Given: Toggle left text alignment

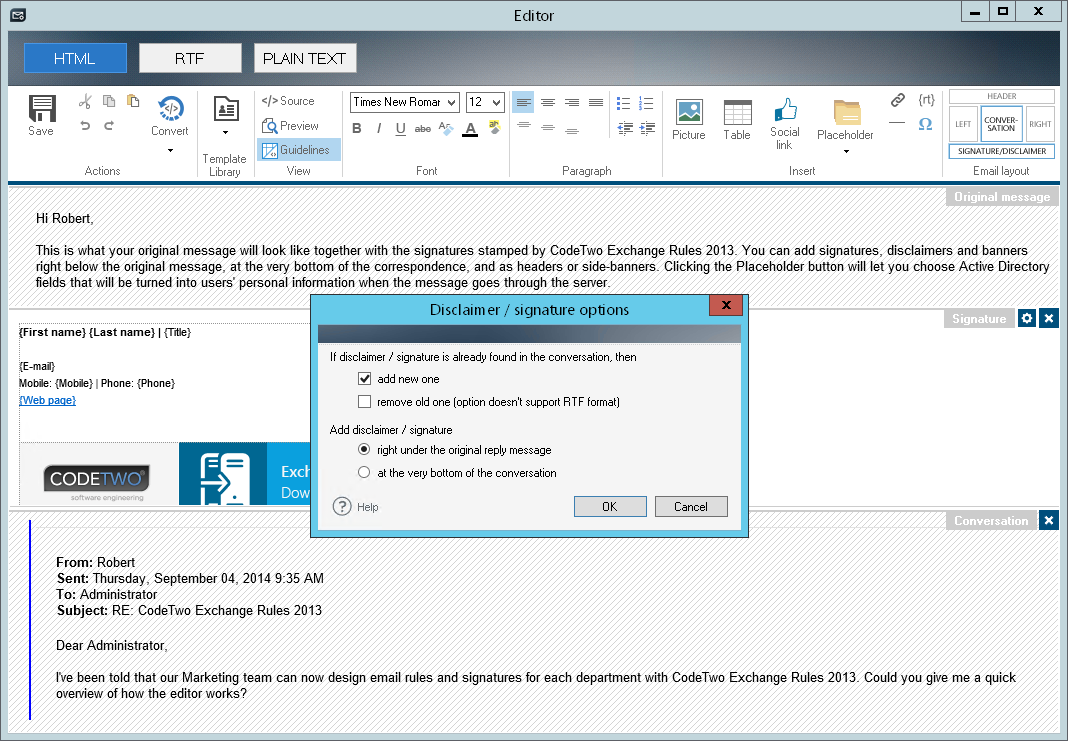Looking at the screenshot, I should pos(523,103).
